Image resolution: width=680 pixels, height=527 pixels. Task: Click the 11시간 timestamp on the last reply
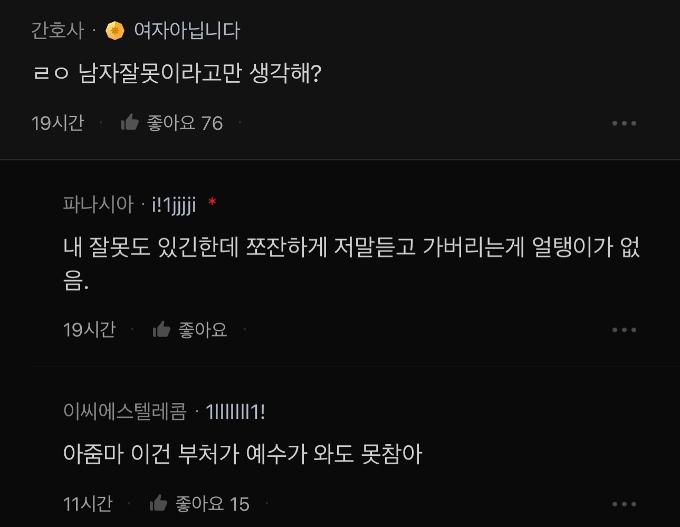(x=88, y=503)
